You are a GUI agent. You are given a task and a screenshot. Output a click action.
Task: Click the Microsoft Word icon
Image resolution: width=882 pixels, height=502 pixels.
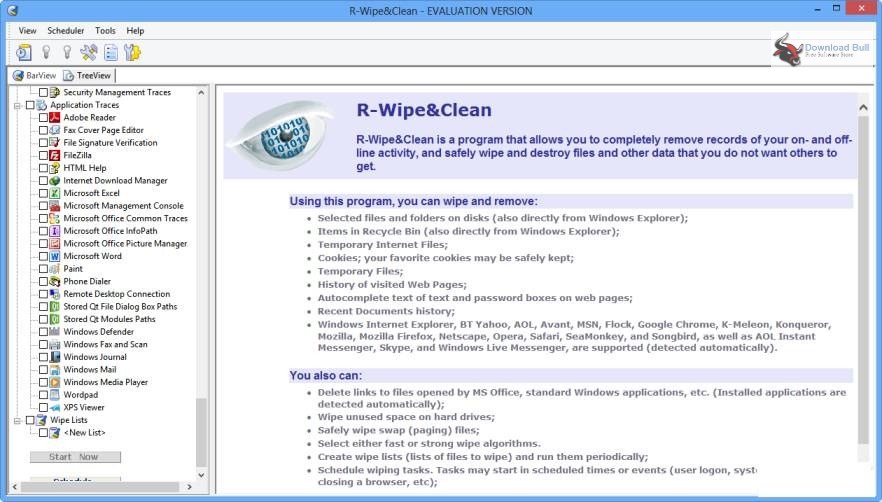55,256
